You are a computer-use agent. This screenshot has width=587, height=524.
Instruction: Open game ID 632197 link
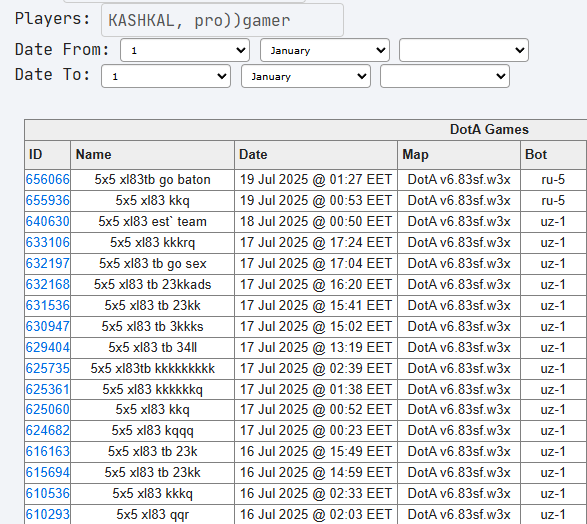tap(48, 263)
